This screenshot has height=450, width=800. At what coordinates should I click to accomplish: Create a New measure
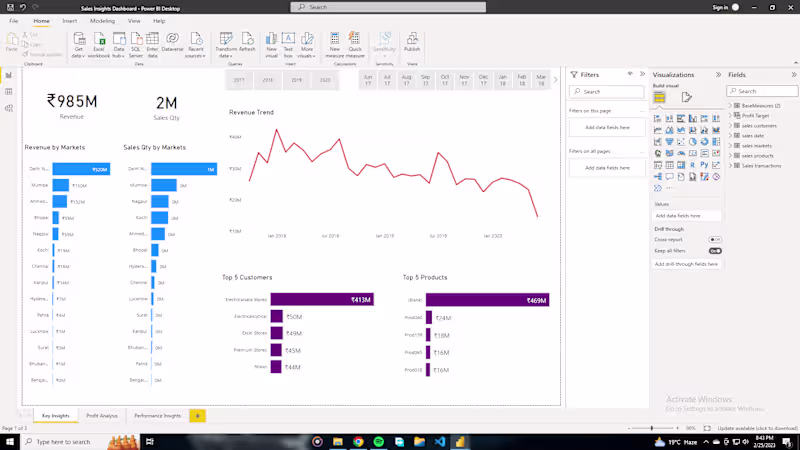(335, 45)
